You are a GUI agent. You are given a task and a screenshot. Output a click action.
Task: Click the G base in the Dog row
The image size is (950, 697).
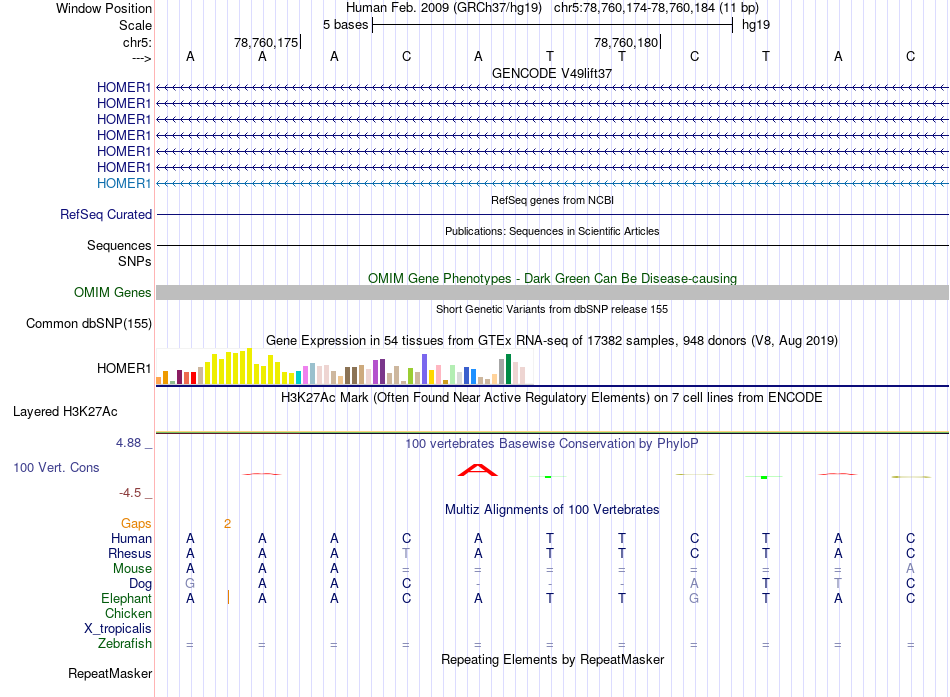190,583
